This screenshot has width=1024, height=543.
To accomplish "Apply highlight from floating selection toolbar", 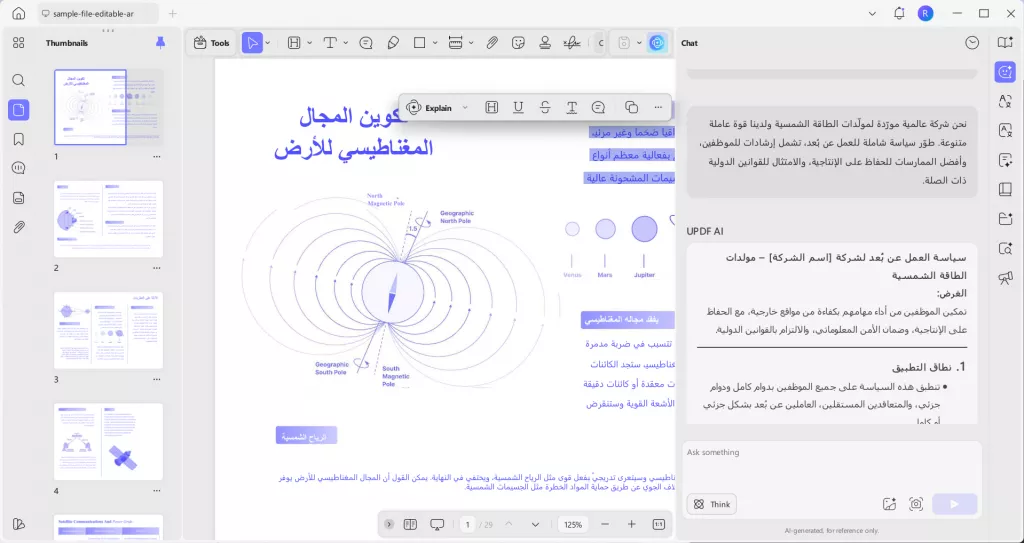I will pos(492,108).
